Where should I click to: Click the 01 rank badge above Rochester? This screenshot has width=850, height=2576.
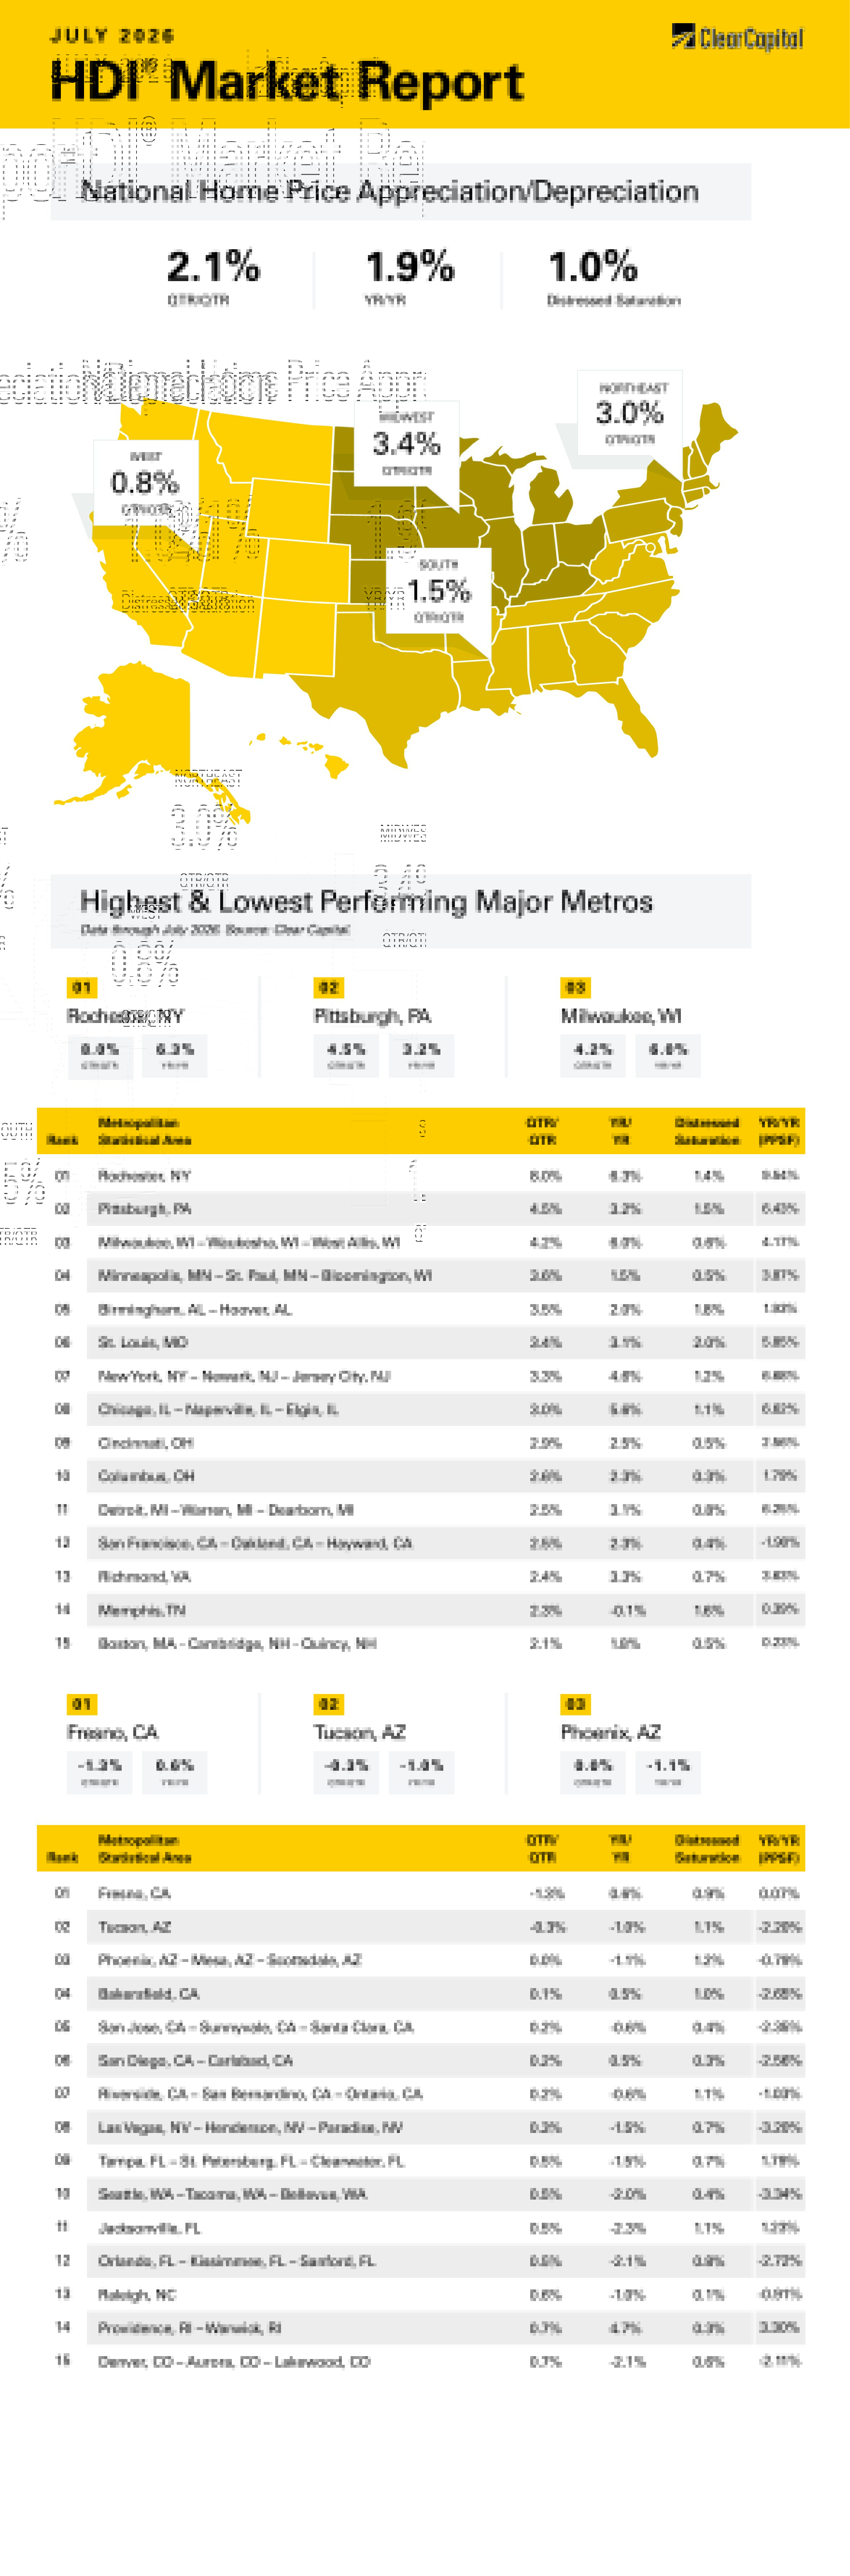81,987
